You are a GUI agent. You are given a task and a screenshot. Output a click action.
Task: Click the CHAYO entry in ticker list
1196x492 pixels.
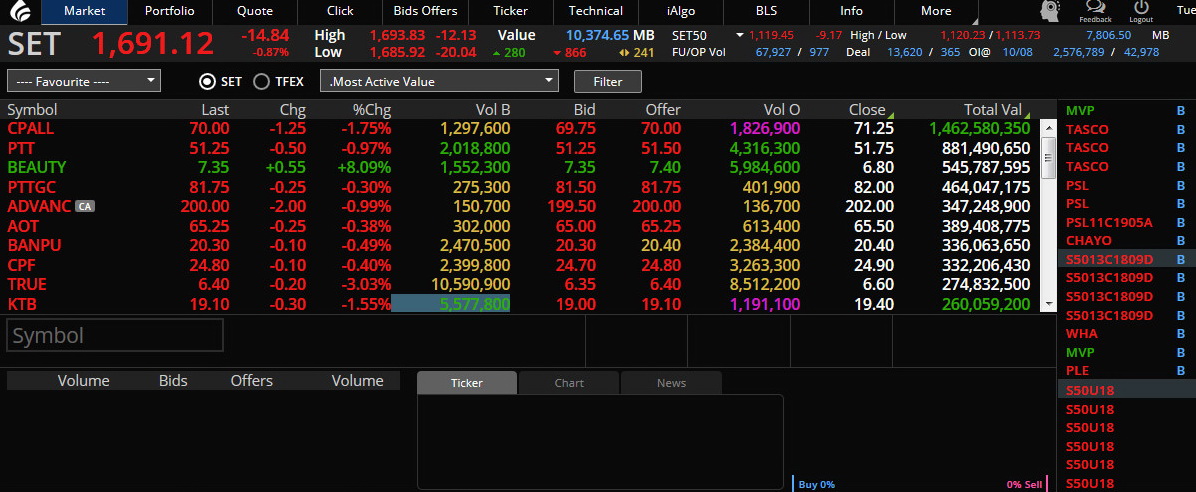click(x=1088, y=240)
